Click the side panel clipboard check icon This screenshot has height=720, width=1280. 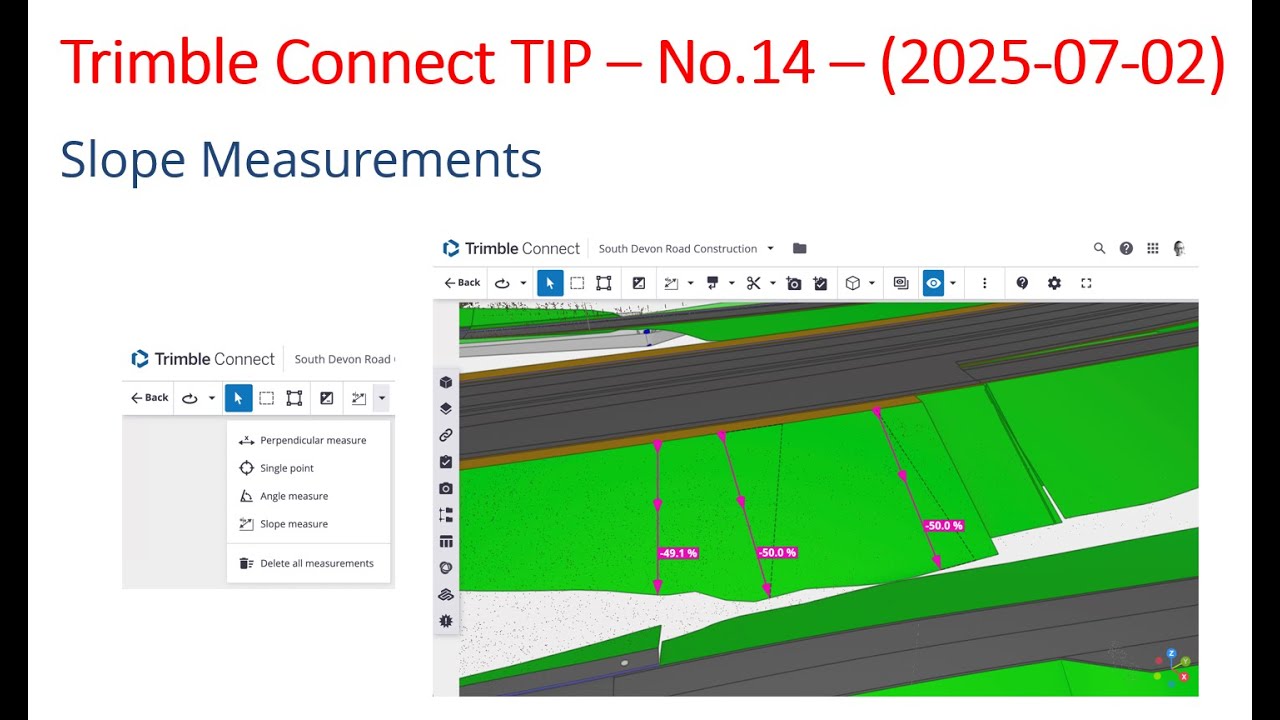pos(446,462)
